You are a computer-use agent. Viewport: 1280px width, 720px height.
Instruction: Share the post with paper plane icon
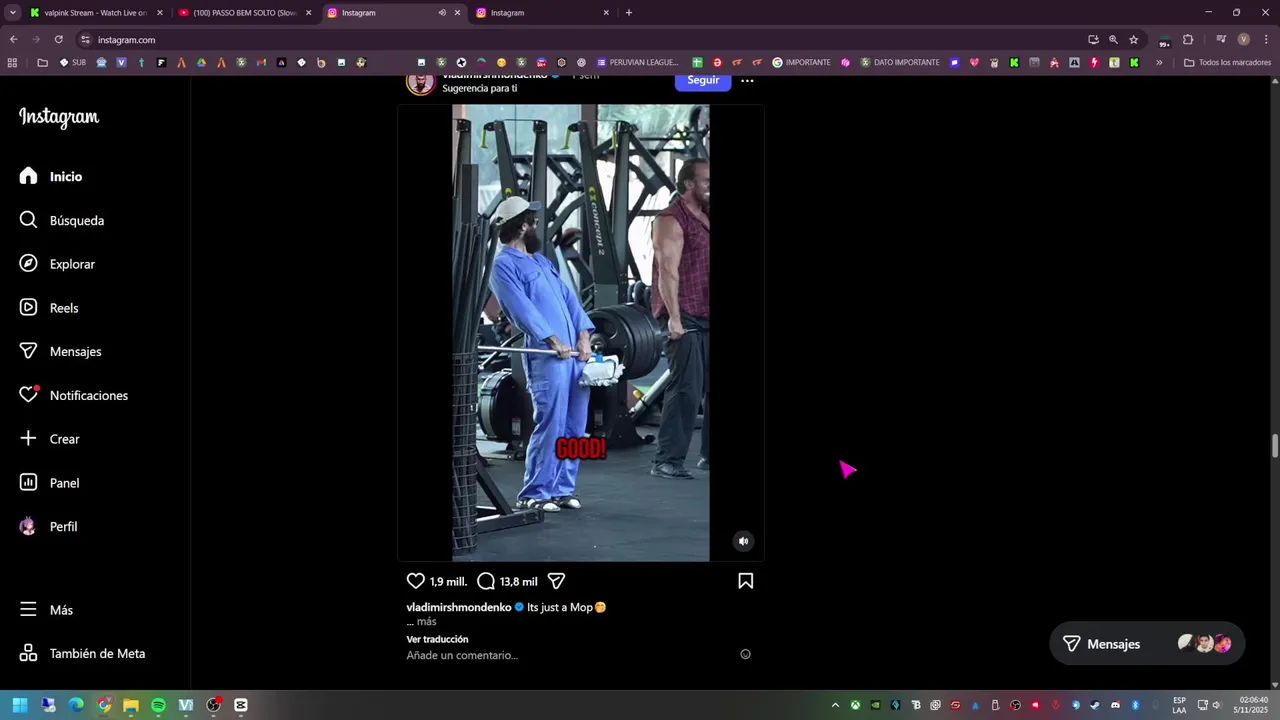[557, 581]
